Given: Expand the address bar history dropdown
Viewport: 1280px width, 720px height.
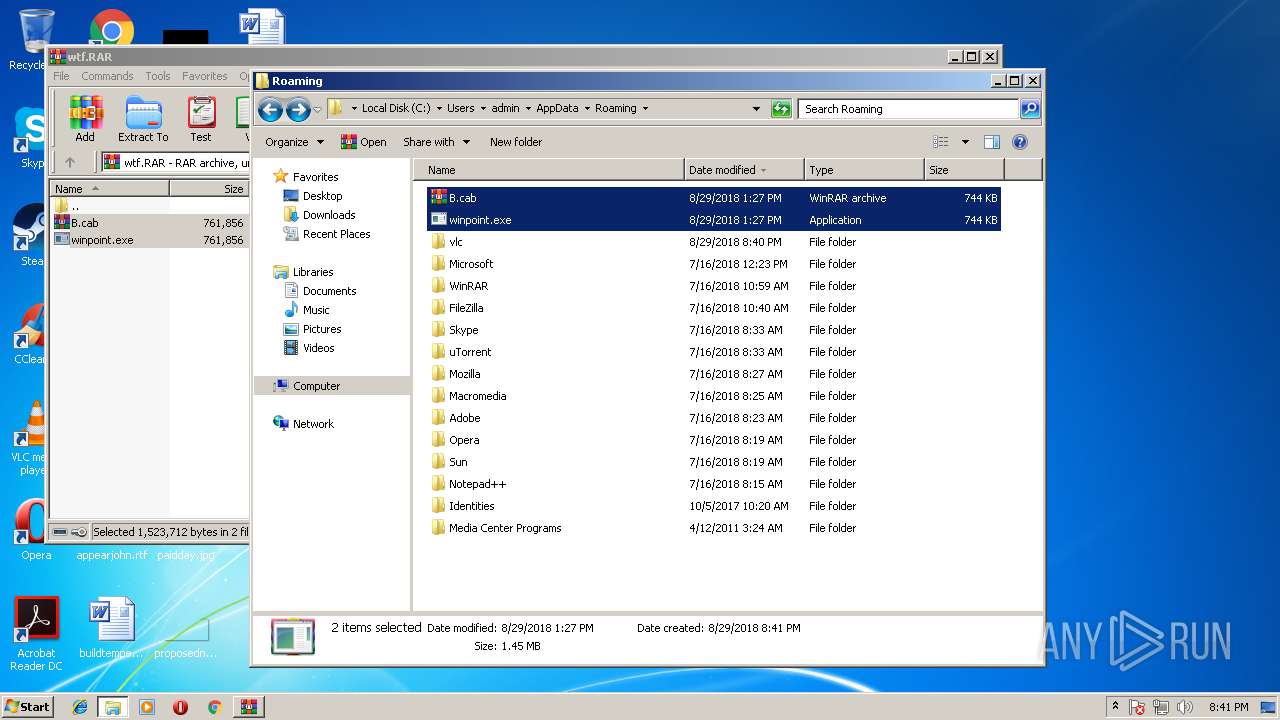Looking at the screenshot, I should (x=756, y=109).
